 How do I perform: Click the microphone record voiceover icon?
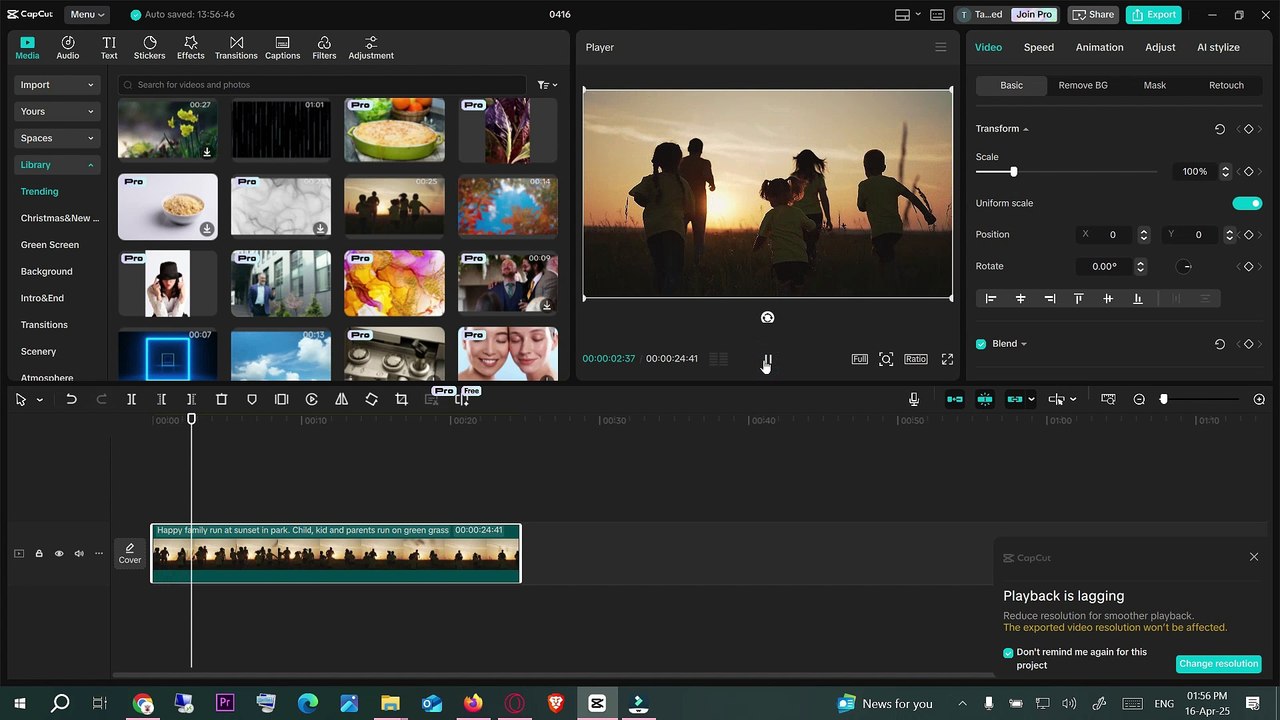coord(913,399)
